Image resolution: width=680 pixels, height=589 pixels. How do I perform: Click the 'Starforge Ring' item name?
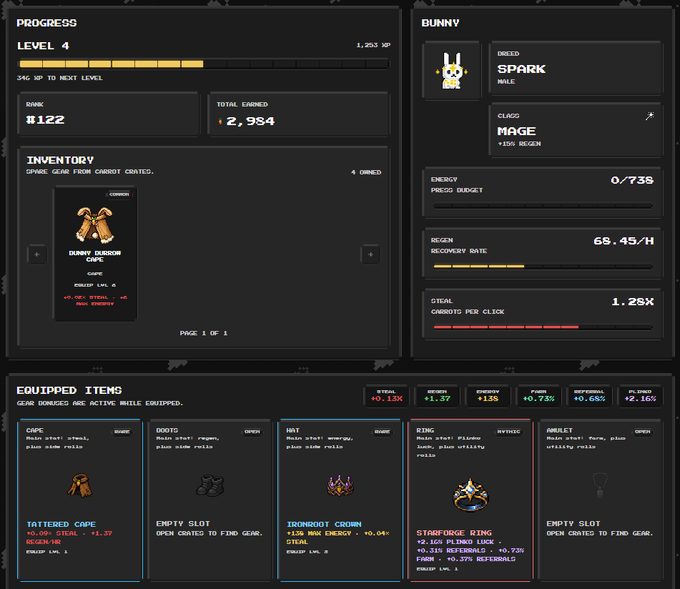[454, 533]
